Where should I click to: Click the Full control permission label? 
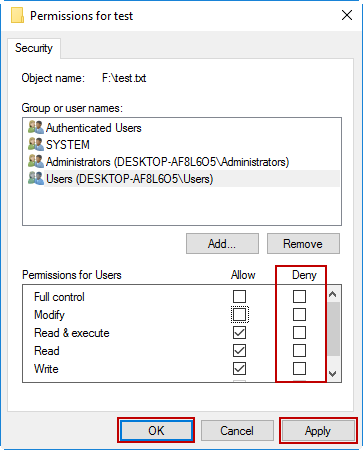[59, 297]
